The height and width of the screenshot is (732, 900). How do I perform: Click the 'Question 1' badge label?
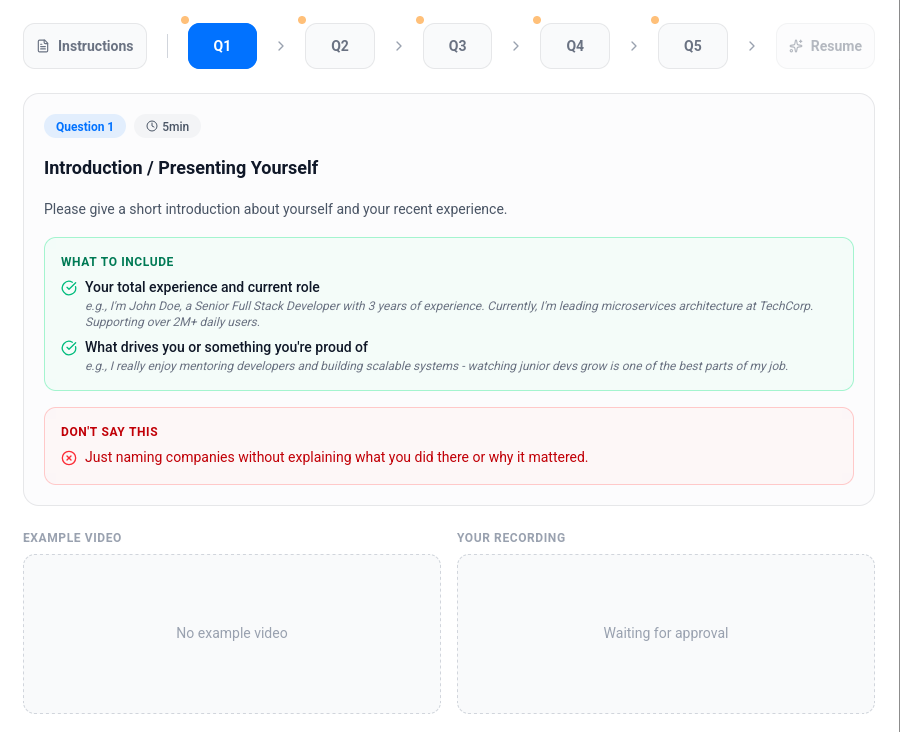point(85,127)
